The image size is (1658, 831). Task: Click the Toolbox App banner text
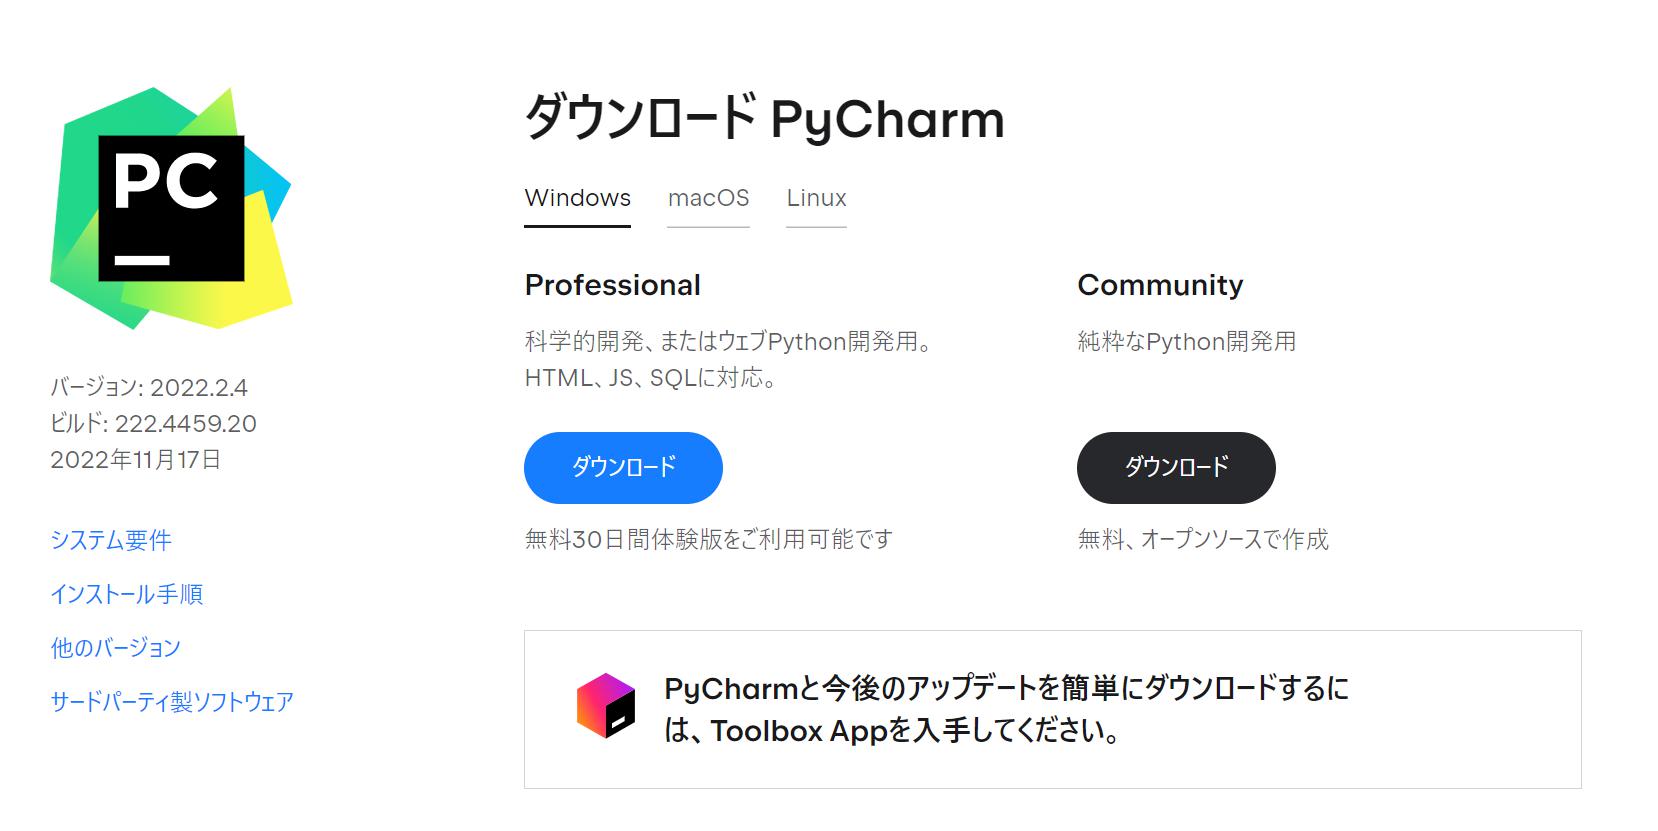click(1007, 709)
